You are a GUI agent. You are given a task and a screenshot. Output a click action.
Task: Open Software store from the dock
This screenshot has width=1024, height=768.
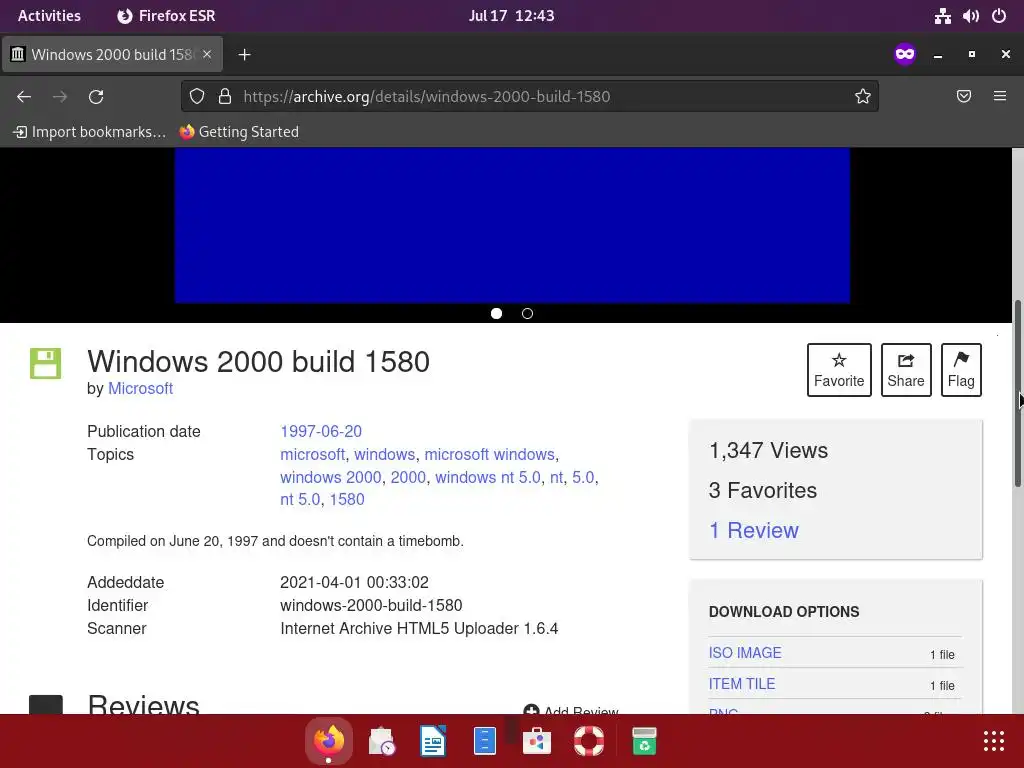[537, 741]
